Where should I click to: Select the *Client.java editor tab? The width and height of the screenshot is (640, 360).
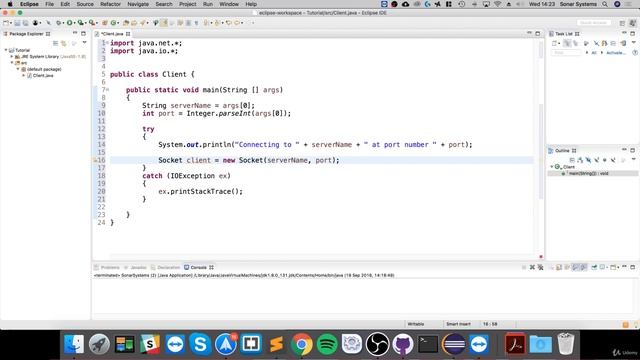(112, 34)
